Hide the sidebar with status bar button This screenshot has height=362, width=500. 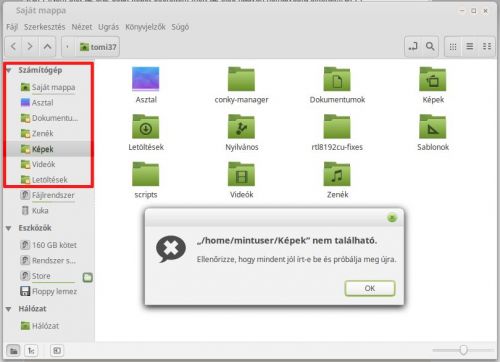pos(57,351)
